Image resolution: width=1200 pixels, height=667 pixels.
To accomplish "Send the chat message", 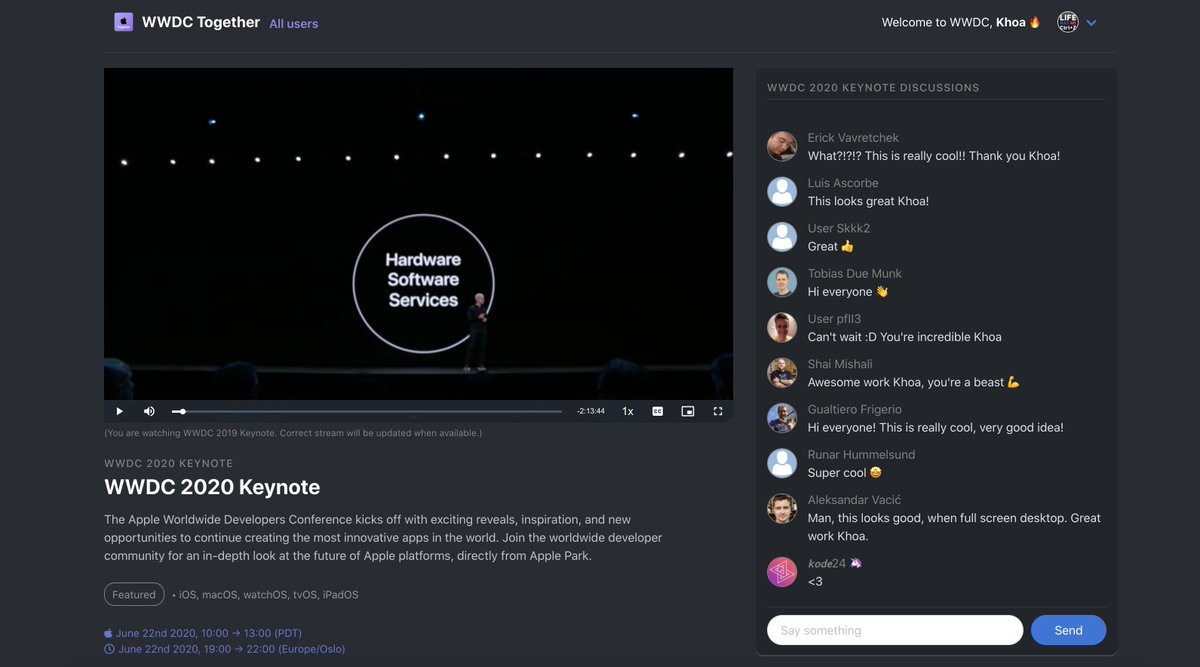I will (1068, 630).
